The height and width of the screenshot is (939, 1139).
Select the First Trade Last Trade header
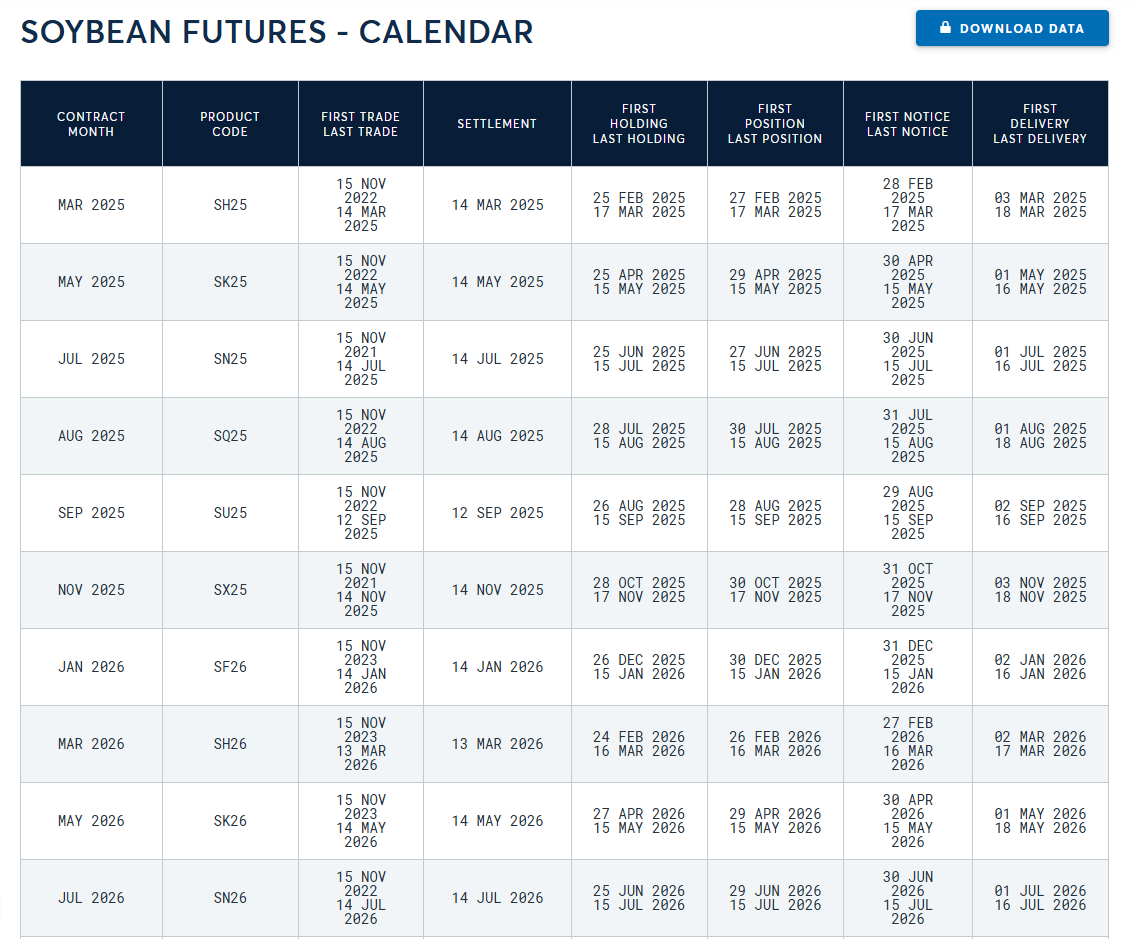click(x=361, y=124)
